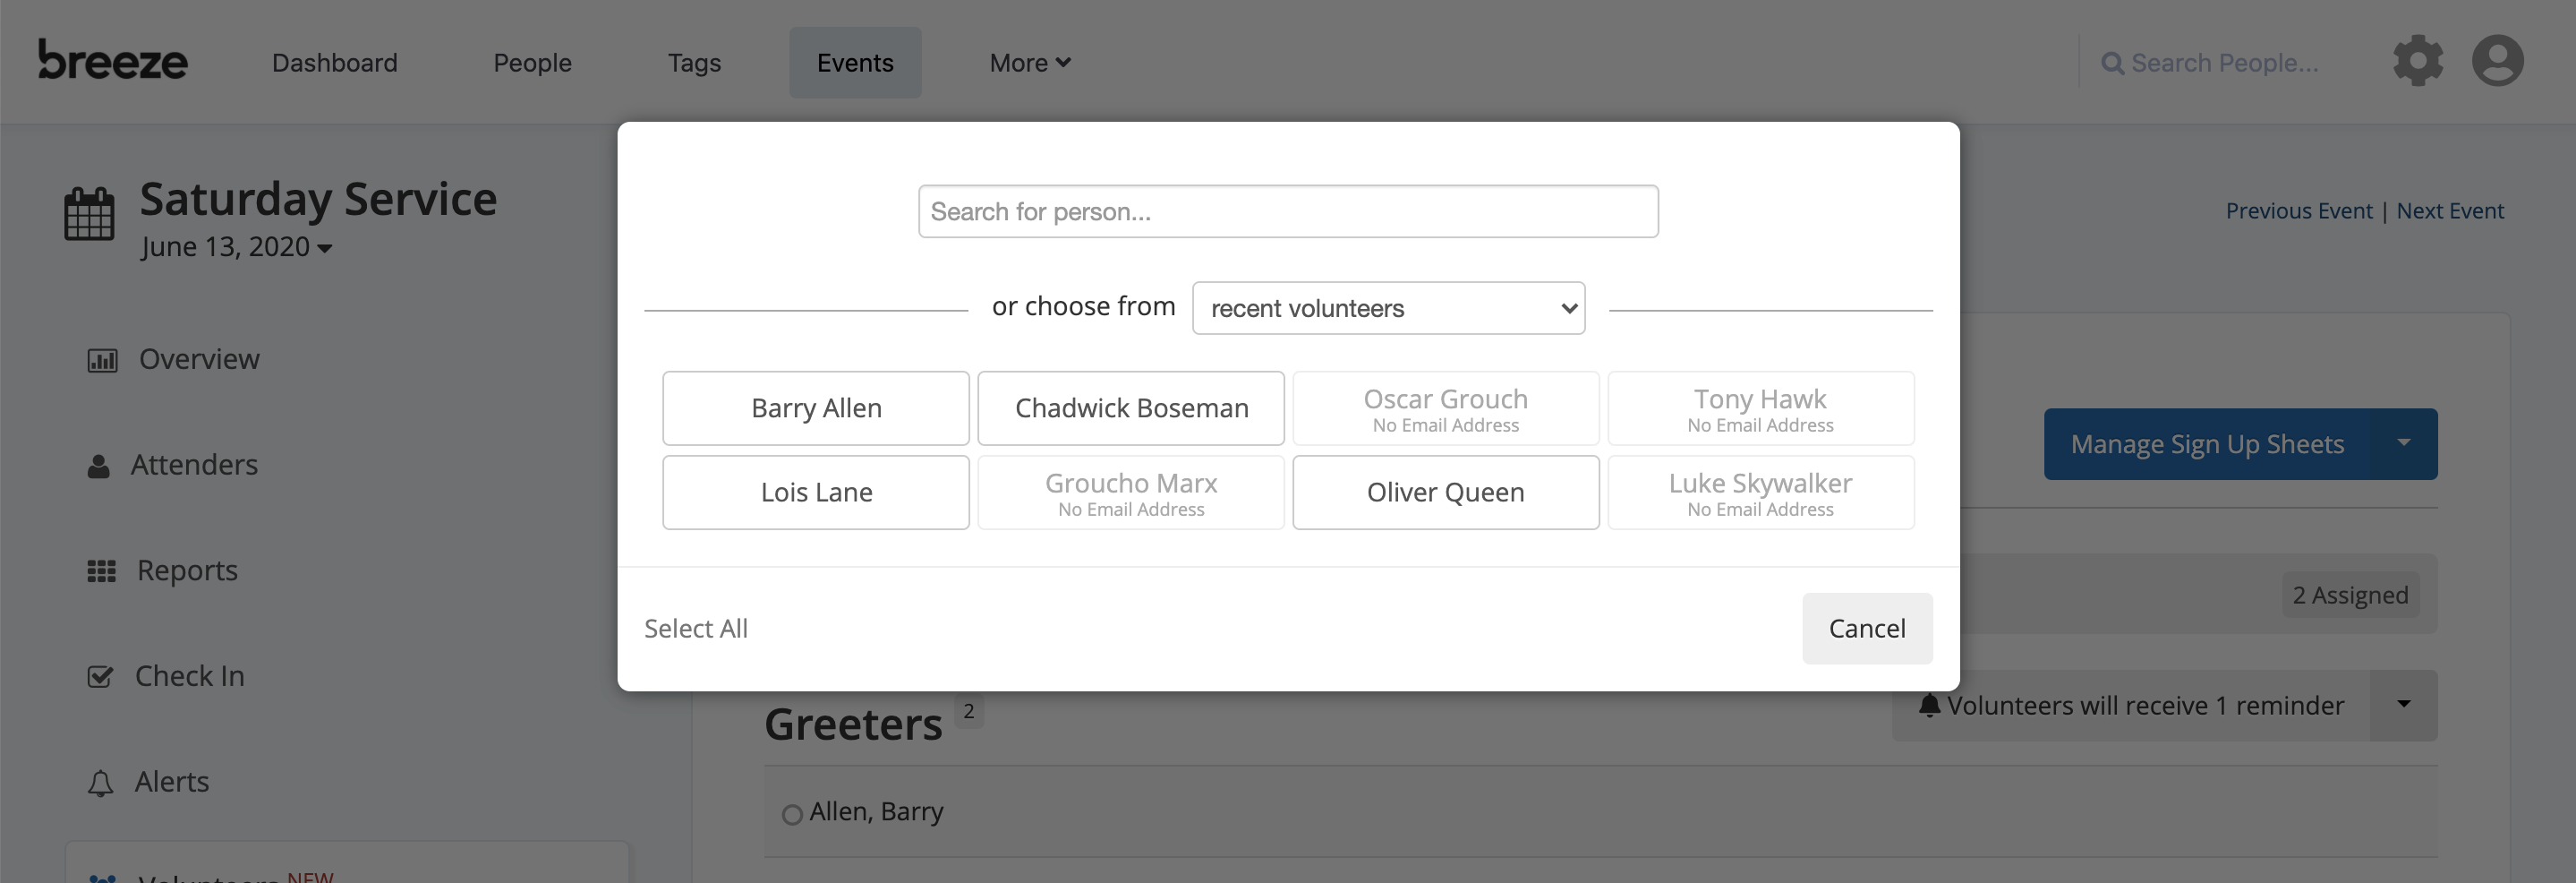The image size is (2576, 883).
Task: Click the Select All link
Action: [696, 628]
